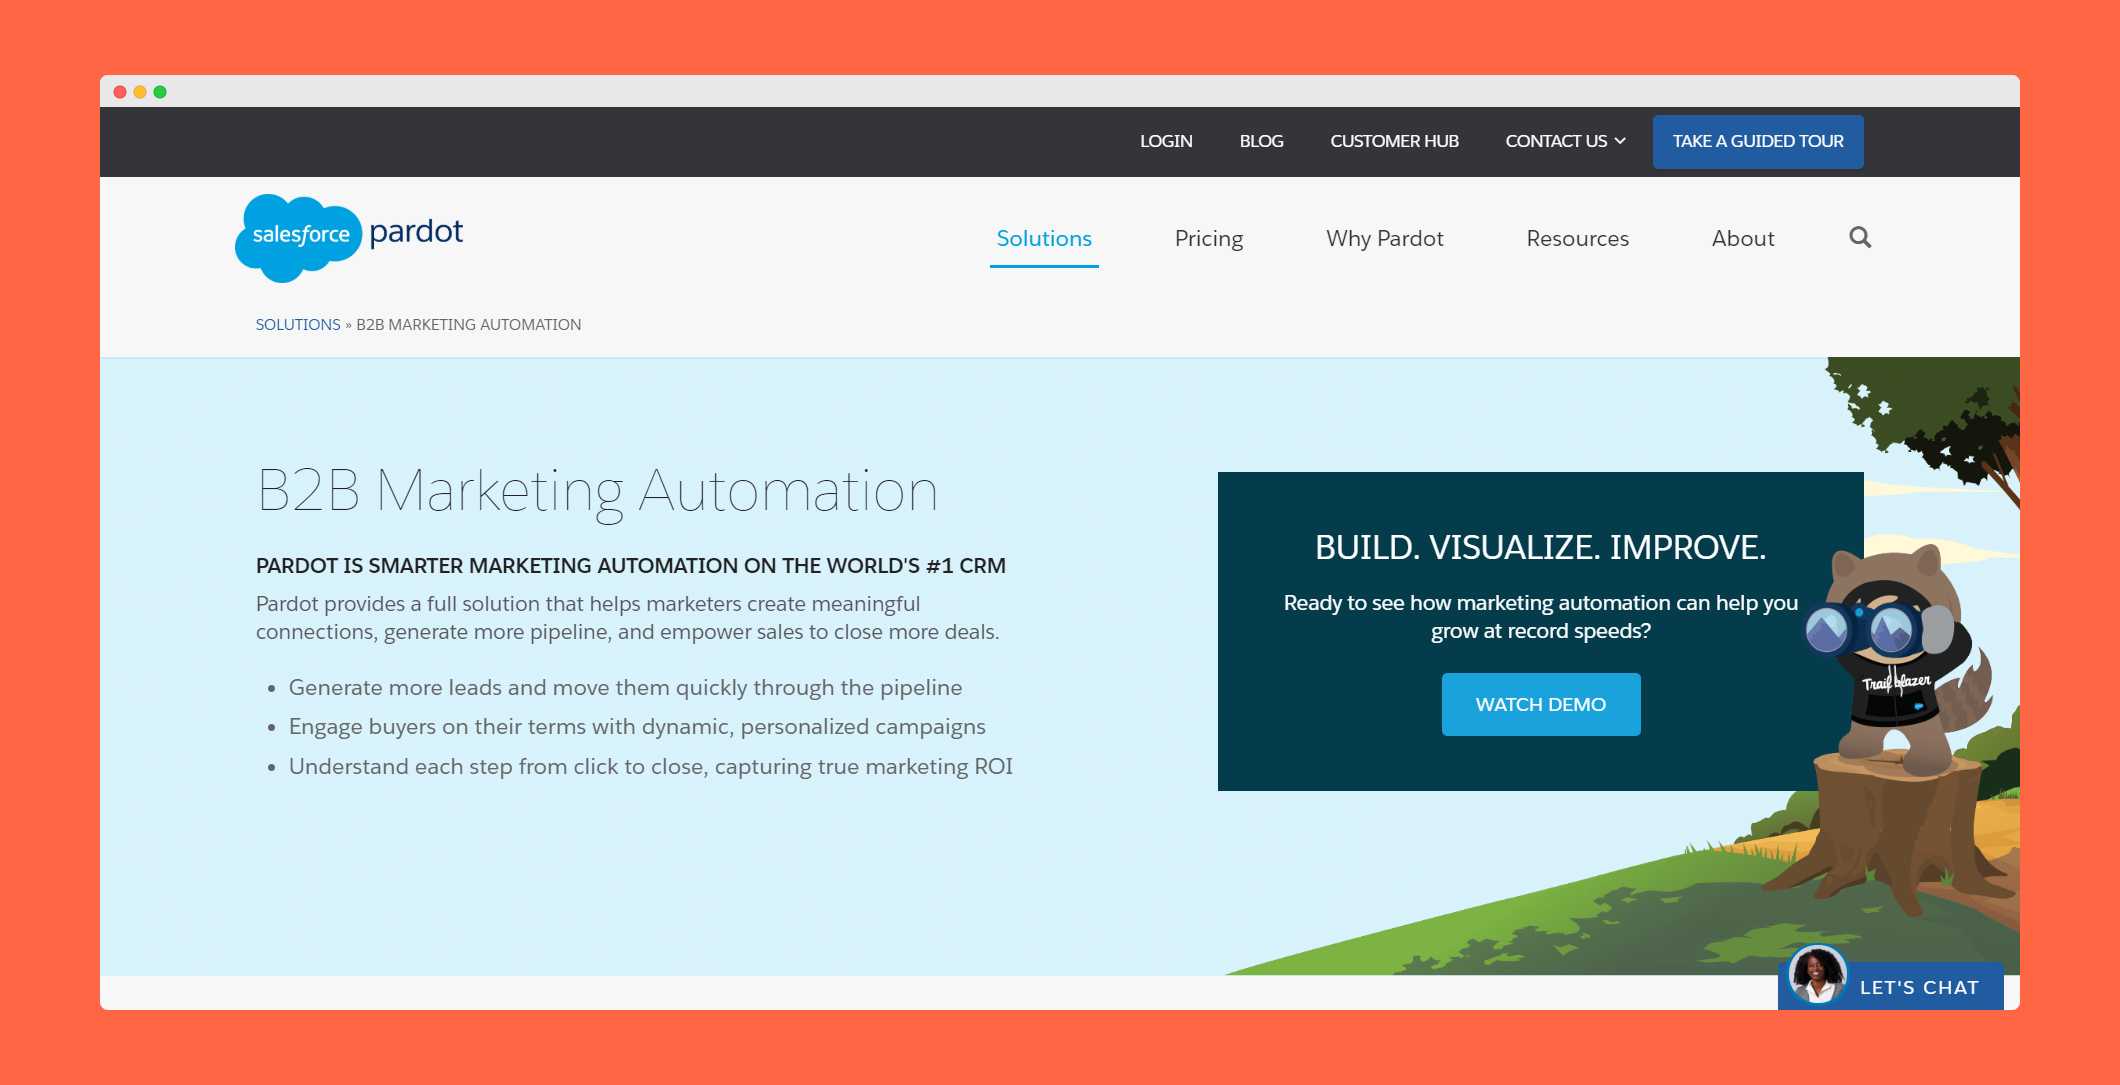This screenshot has height=1085, width=2120.
Task: Click the Watch Demo button
Action: [x=1541, y=704]
